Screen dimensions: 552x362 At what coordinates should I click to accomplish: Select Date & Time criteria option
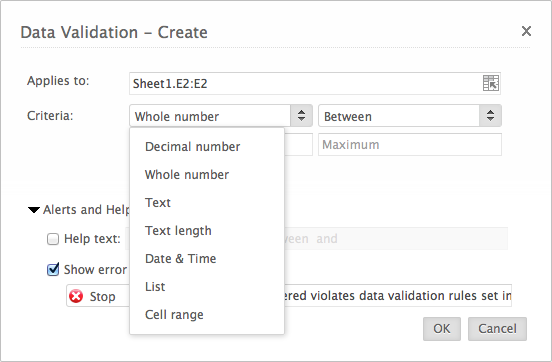pyautogui.click(x=181, y=259)
